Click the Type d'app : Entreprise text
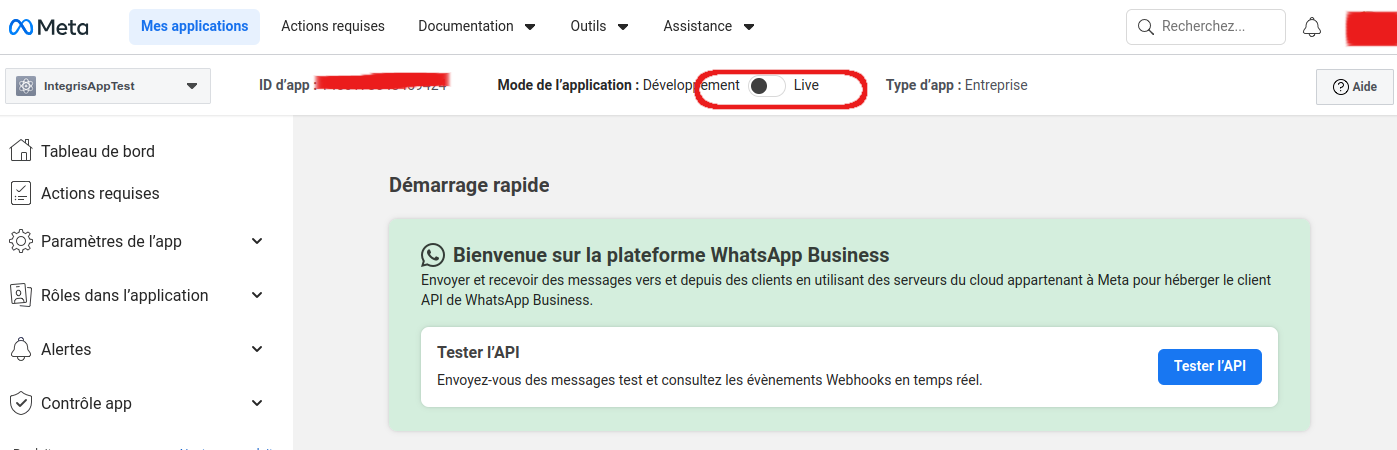This screenshot has height=450, width=1397. click(957, 86)
